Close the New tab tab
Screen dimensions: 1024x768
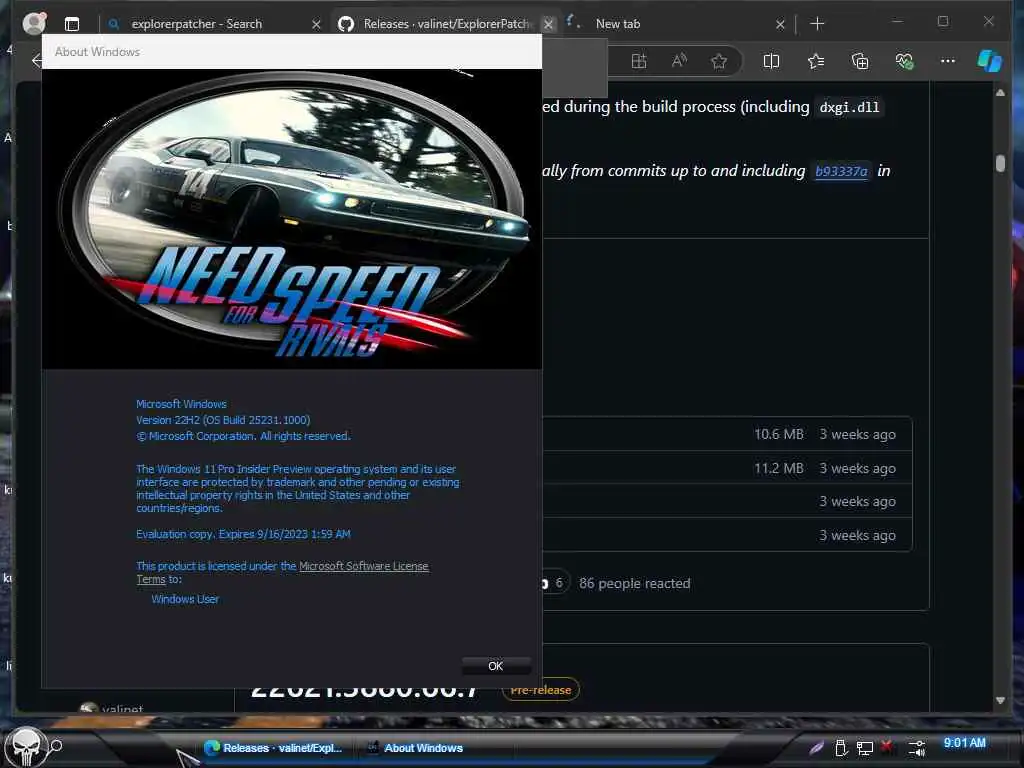[x=780, y=24]
